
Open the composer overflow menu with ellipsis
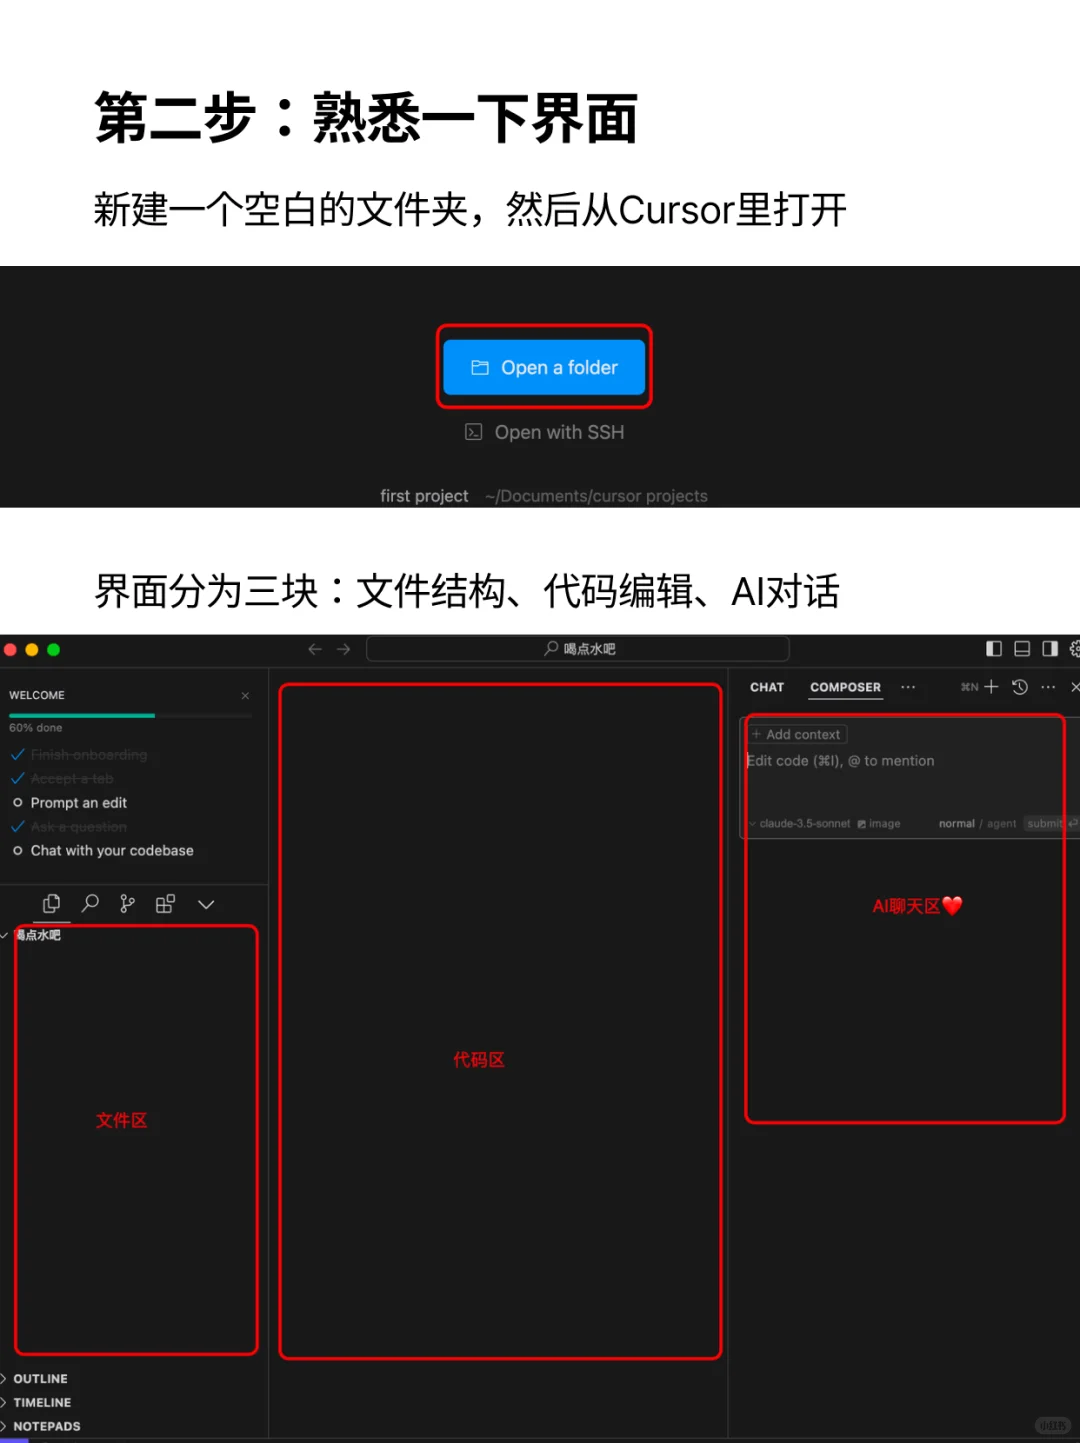coord(908,687)
